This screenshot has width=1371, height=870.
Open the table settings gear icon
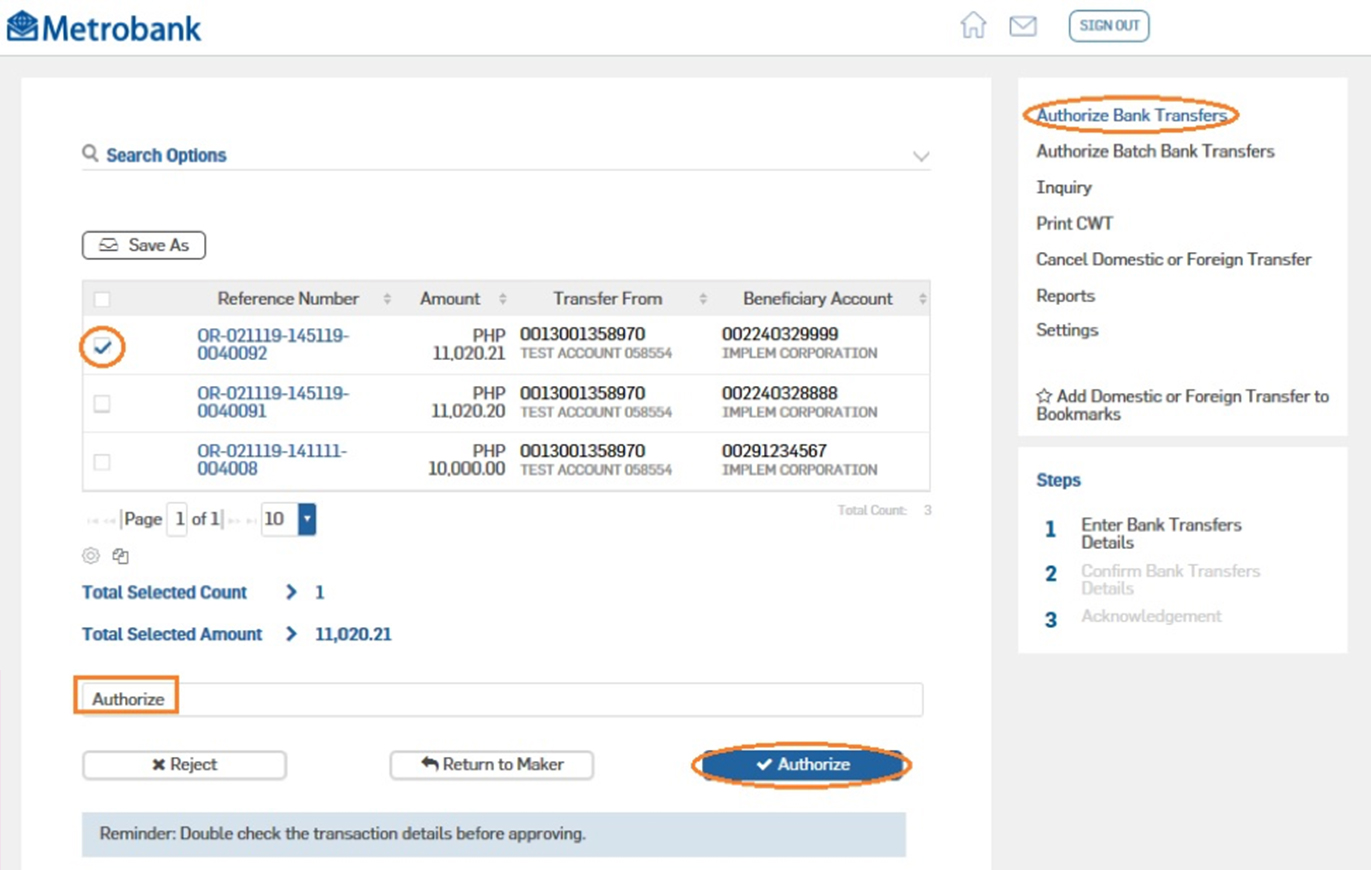pyautogui.click(x=90, y=556)
